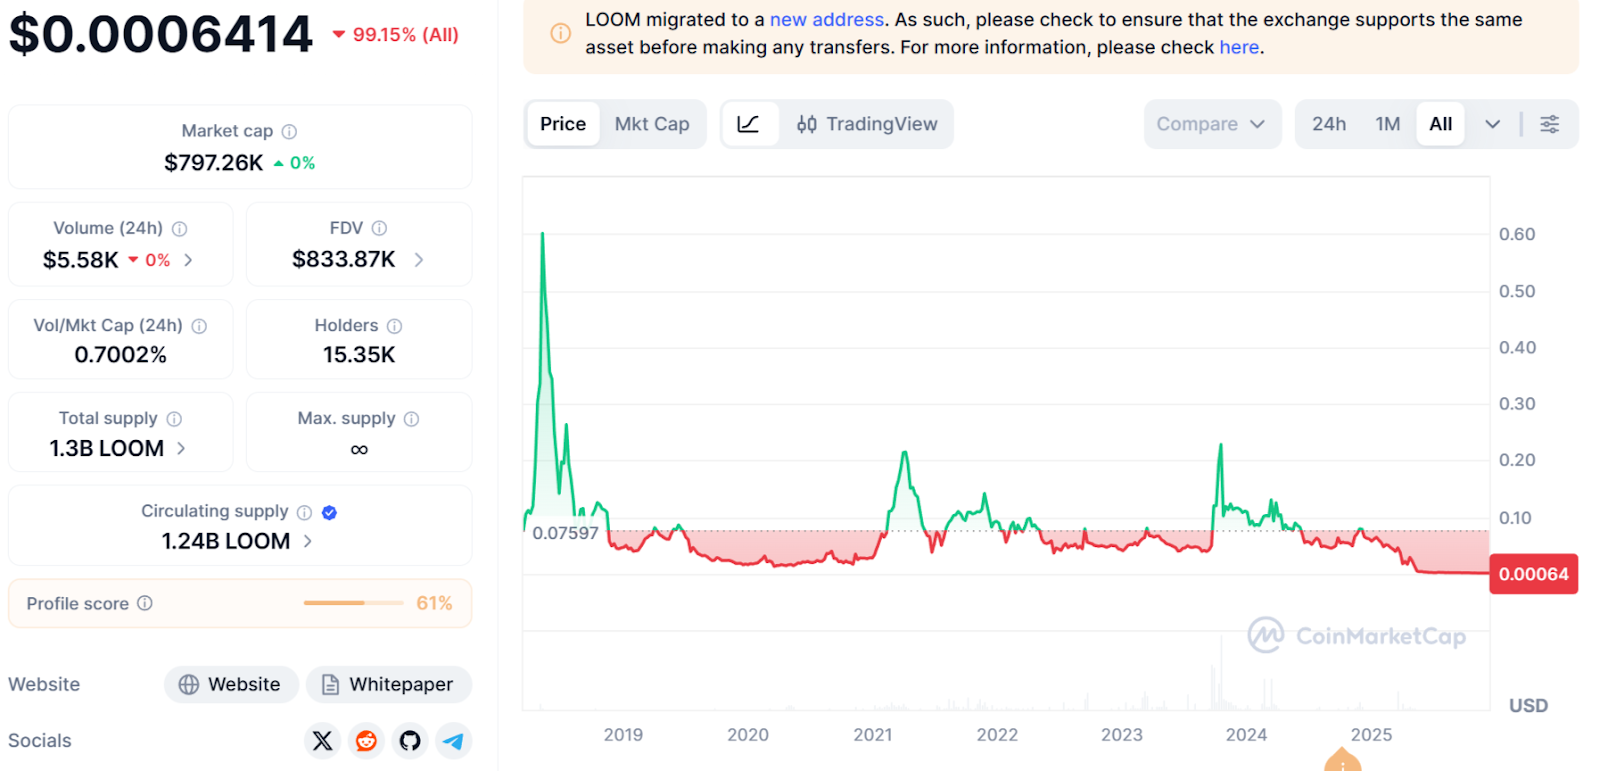This screenshot has height=771, width=1600.
Task: Open the Whitepaper button
Action: [x=388, y=685]
